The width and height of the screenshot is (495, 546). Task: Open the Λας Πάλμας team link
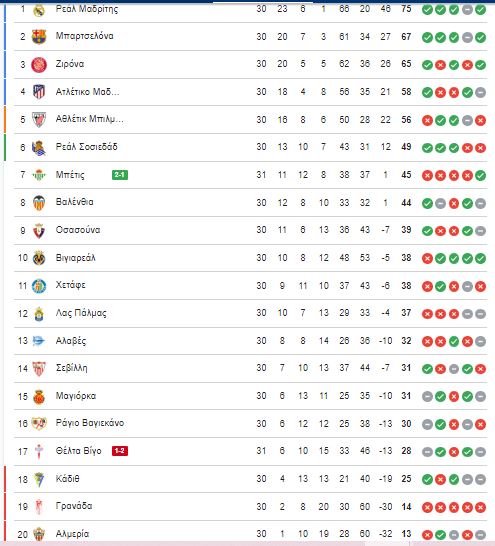[81, 313]
